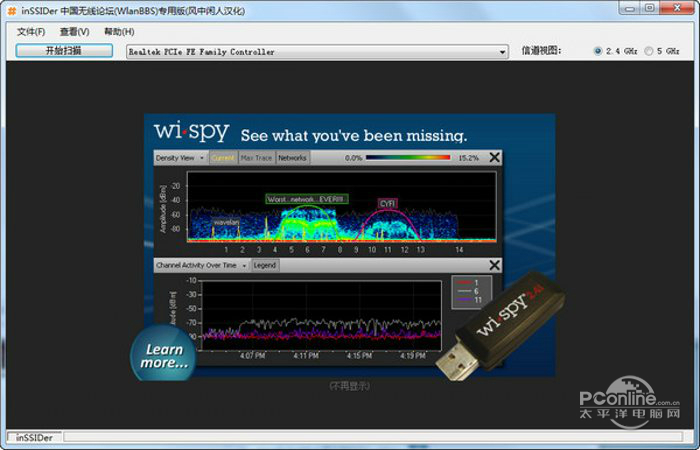The width and height of the screenshot is (700, 450).
Task: Click the (不再显示) don't show again link
Action: tap(349, 384)
